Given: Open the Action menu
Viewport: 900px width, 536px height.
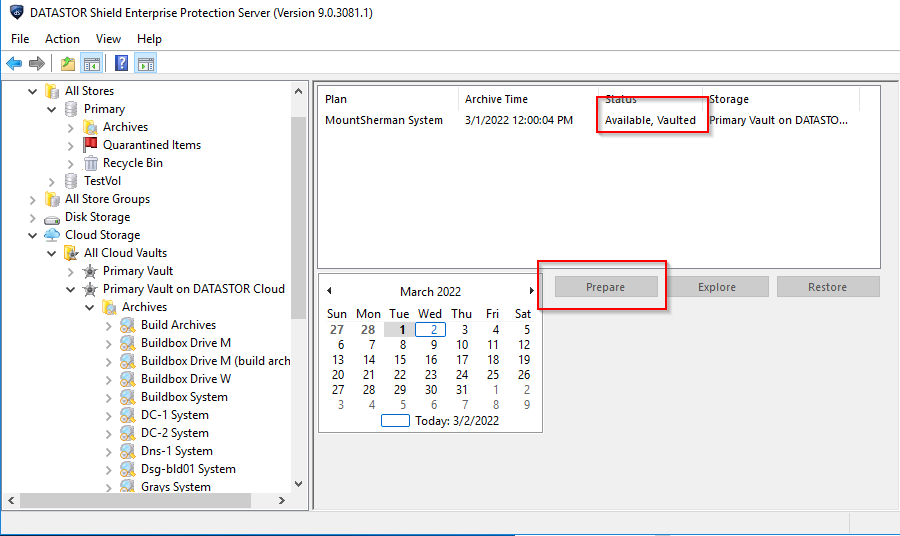Looking at the screenshot, I should (x=62, y=38).
